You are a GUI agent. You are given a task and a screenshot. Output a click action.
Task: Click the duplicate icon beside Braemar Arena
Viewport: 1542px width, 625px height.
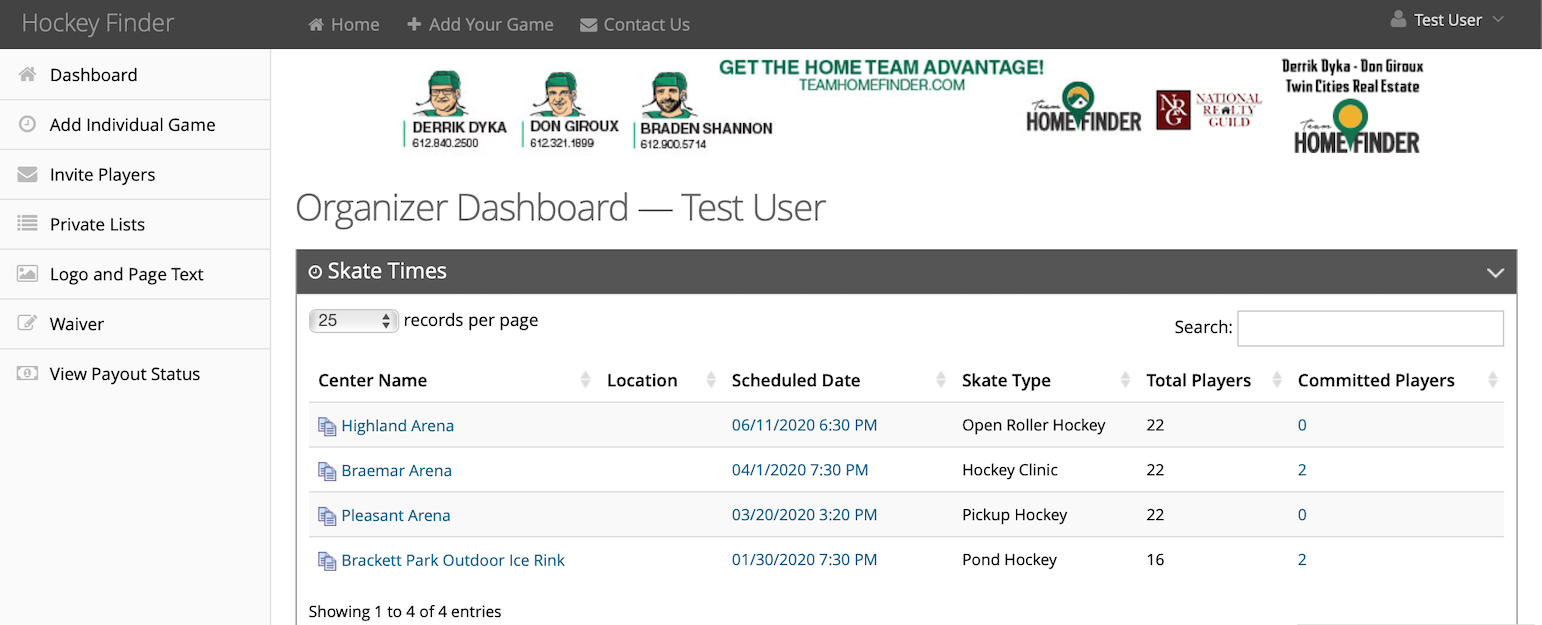[x=327, y=470]
